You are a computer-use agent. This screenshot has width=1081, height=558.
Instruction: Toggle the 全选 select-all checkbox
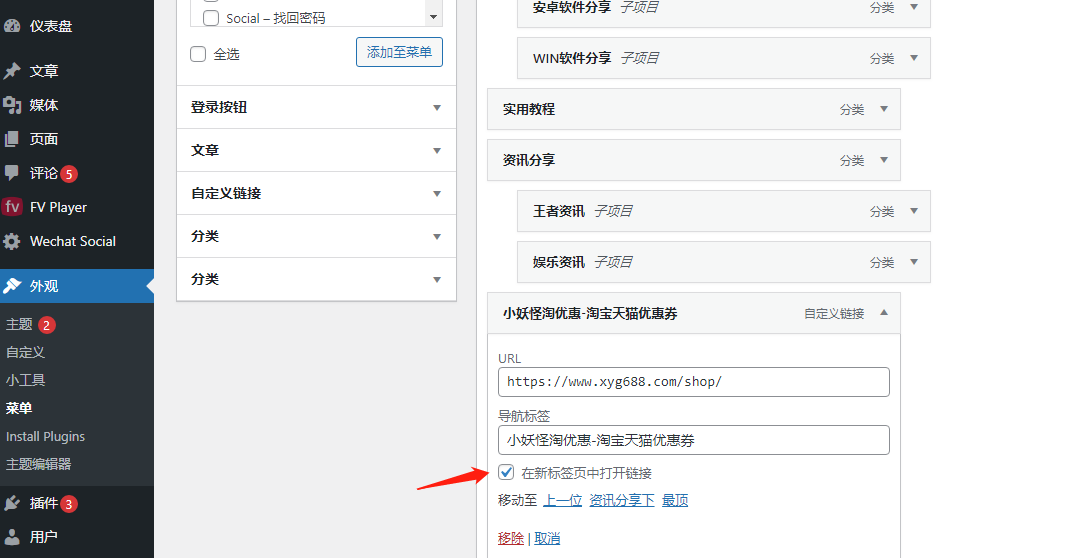click(x=198, y=54)
